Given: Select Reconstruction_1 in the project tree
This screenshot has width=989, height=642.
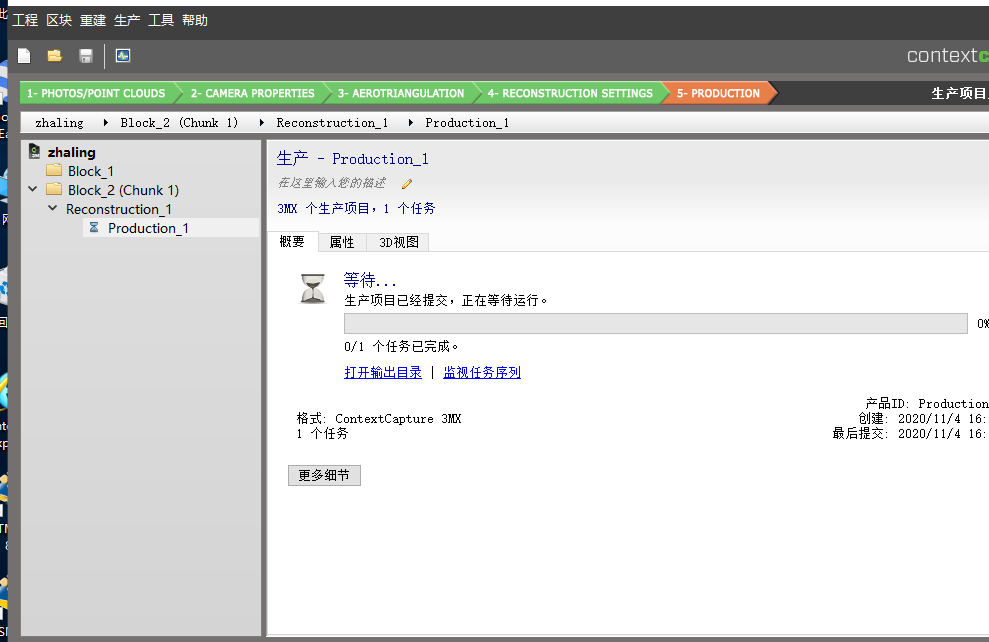Looking at the screenshot, I should pos(119,209).
